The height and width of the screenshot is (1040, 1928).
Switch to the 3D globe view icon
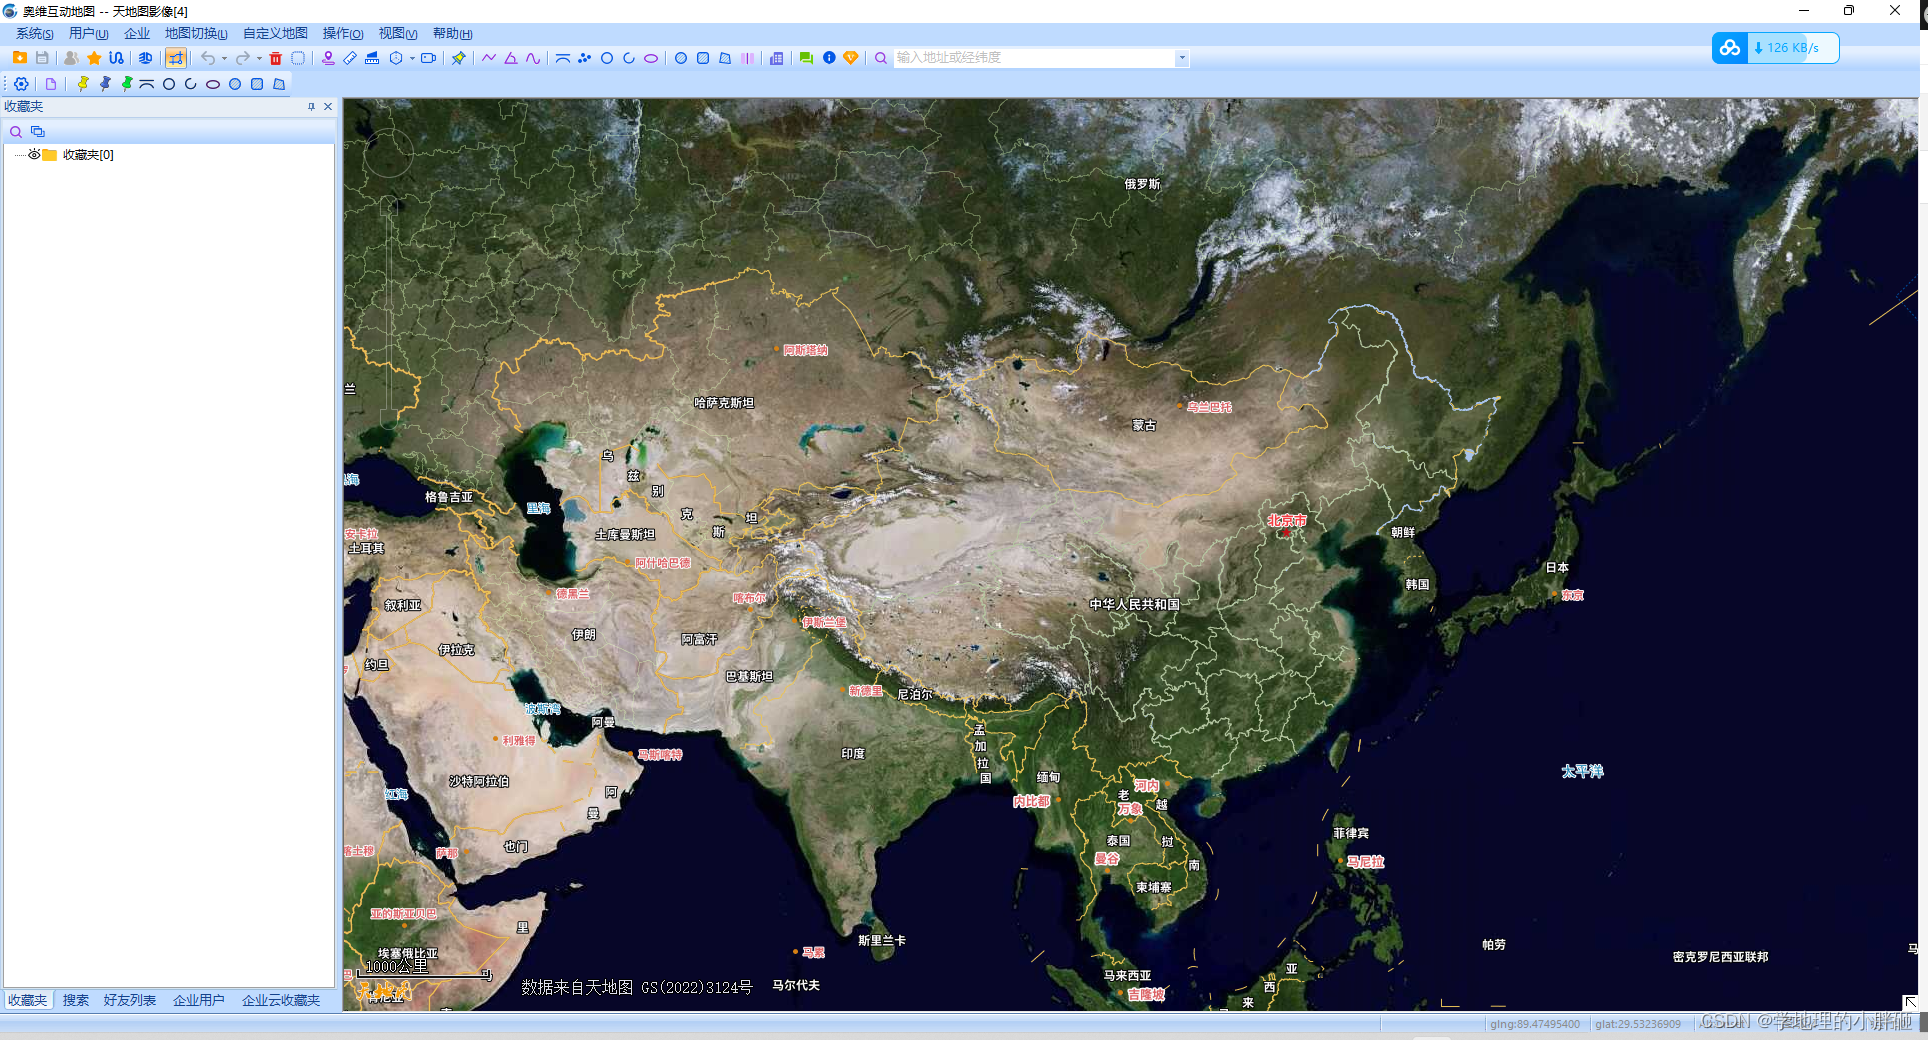(x=145, y=58)
